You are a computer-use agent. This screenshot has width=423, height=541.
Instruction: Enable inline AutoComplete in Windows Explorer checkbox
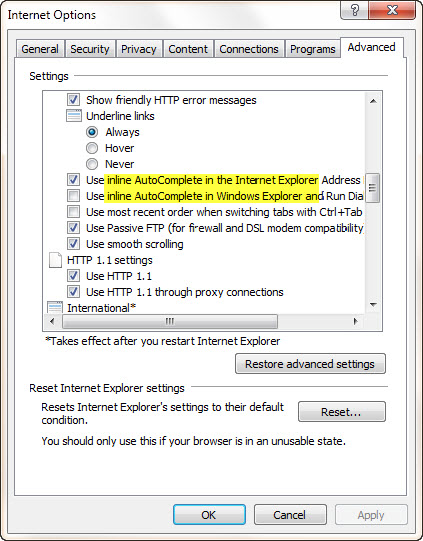[x=73, y=196]
